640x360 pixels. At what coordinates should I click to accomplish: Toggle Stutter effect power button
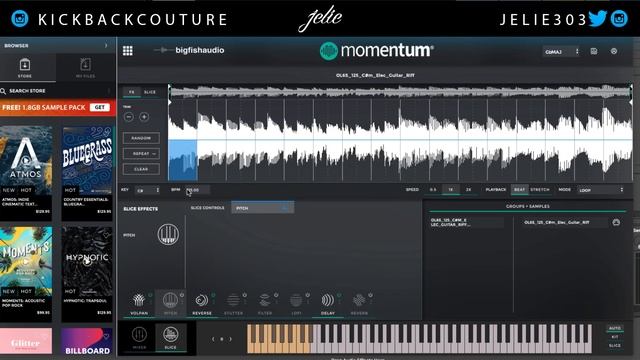point(244,295)
